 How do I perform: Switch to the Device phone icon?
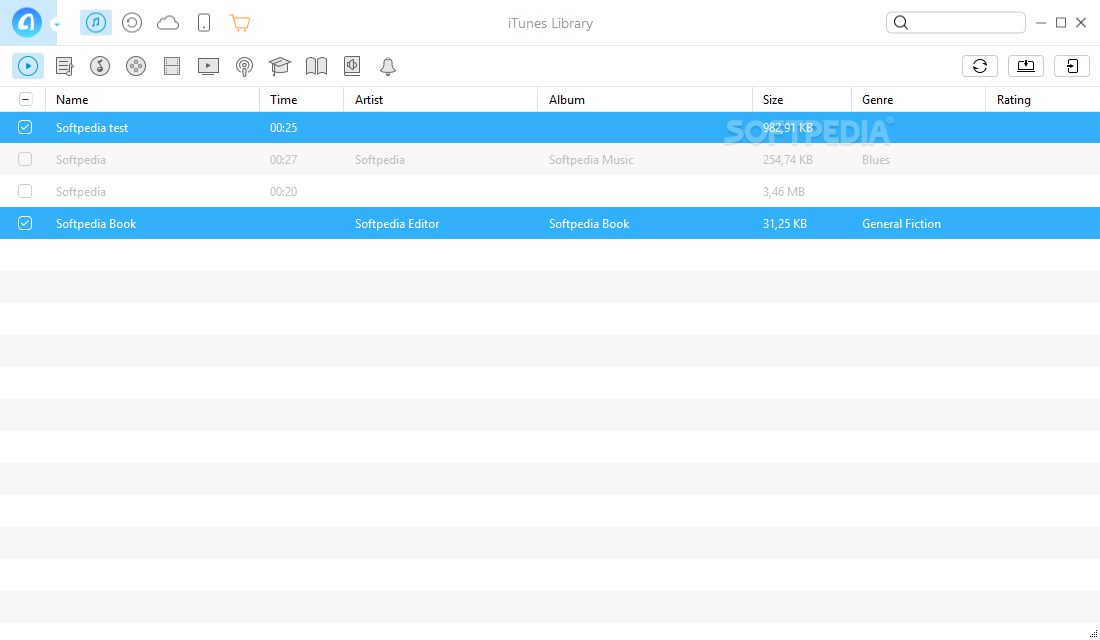(x=204, y=23)
